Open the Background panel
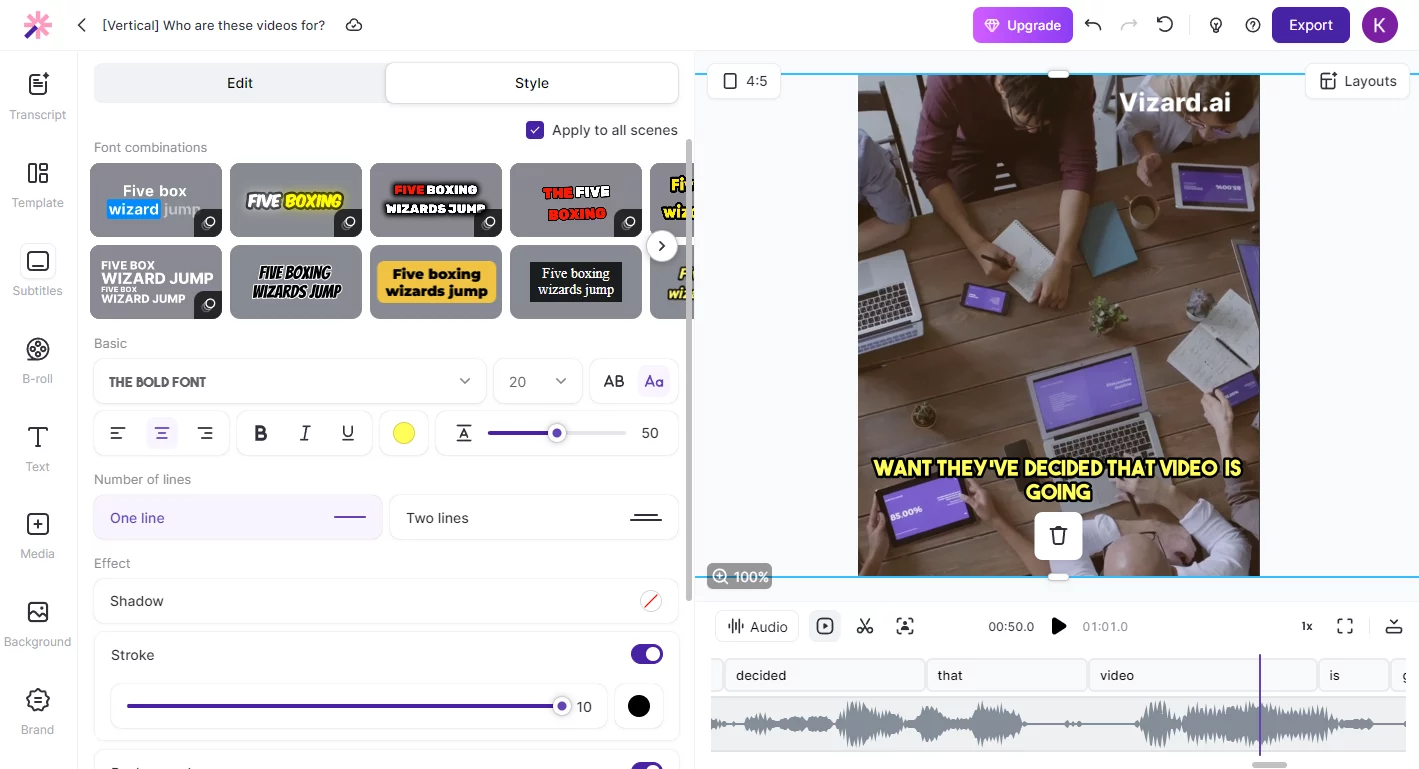This screenshot has width=1419, height=769. tap(38, 623)
